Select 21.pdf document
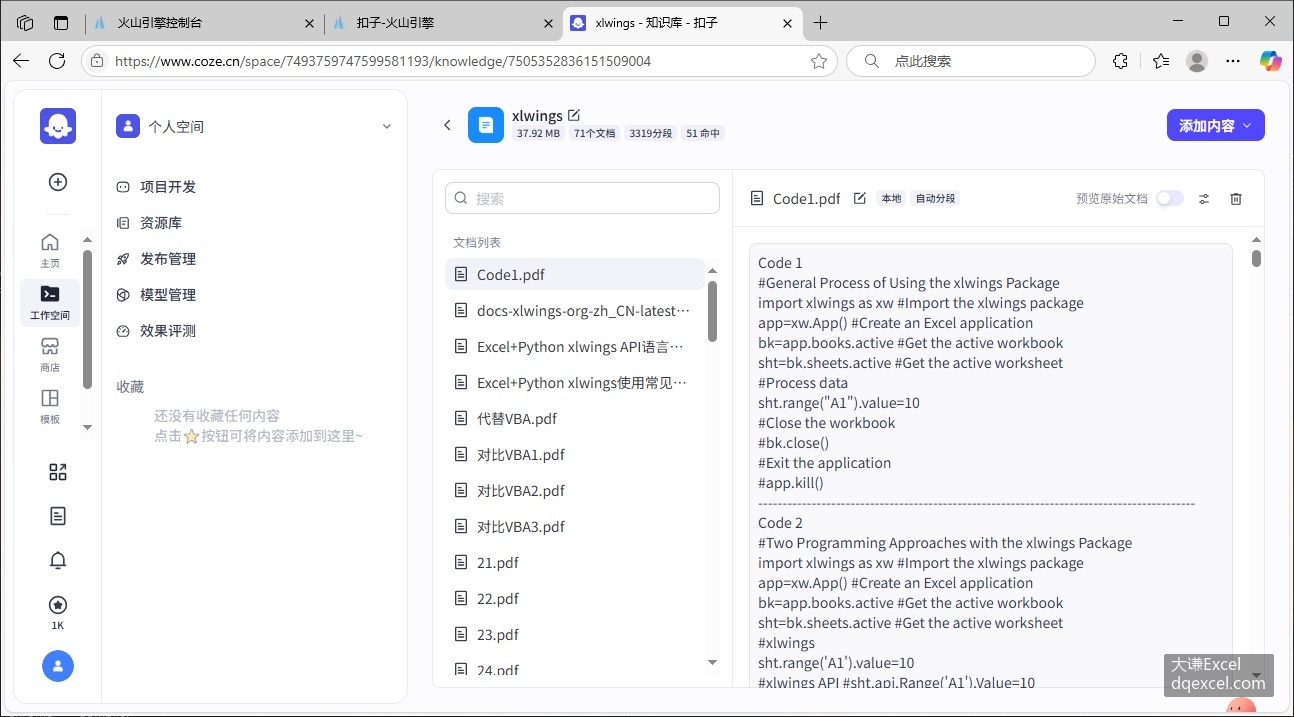The width and height of the screenshot is (1294, 717). [575, 563]
